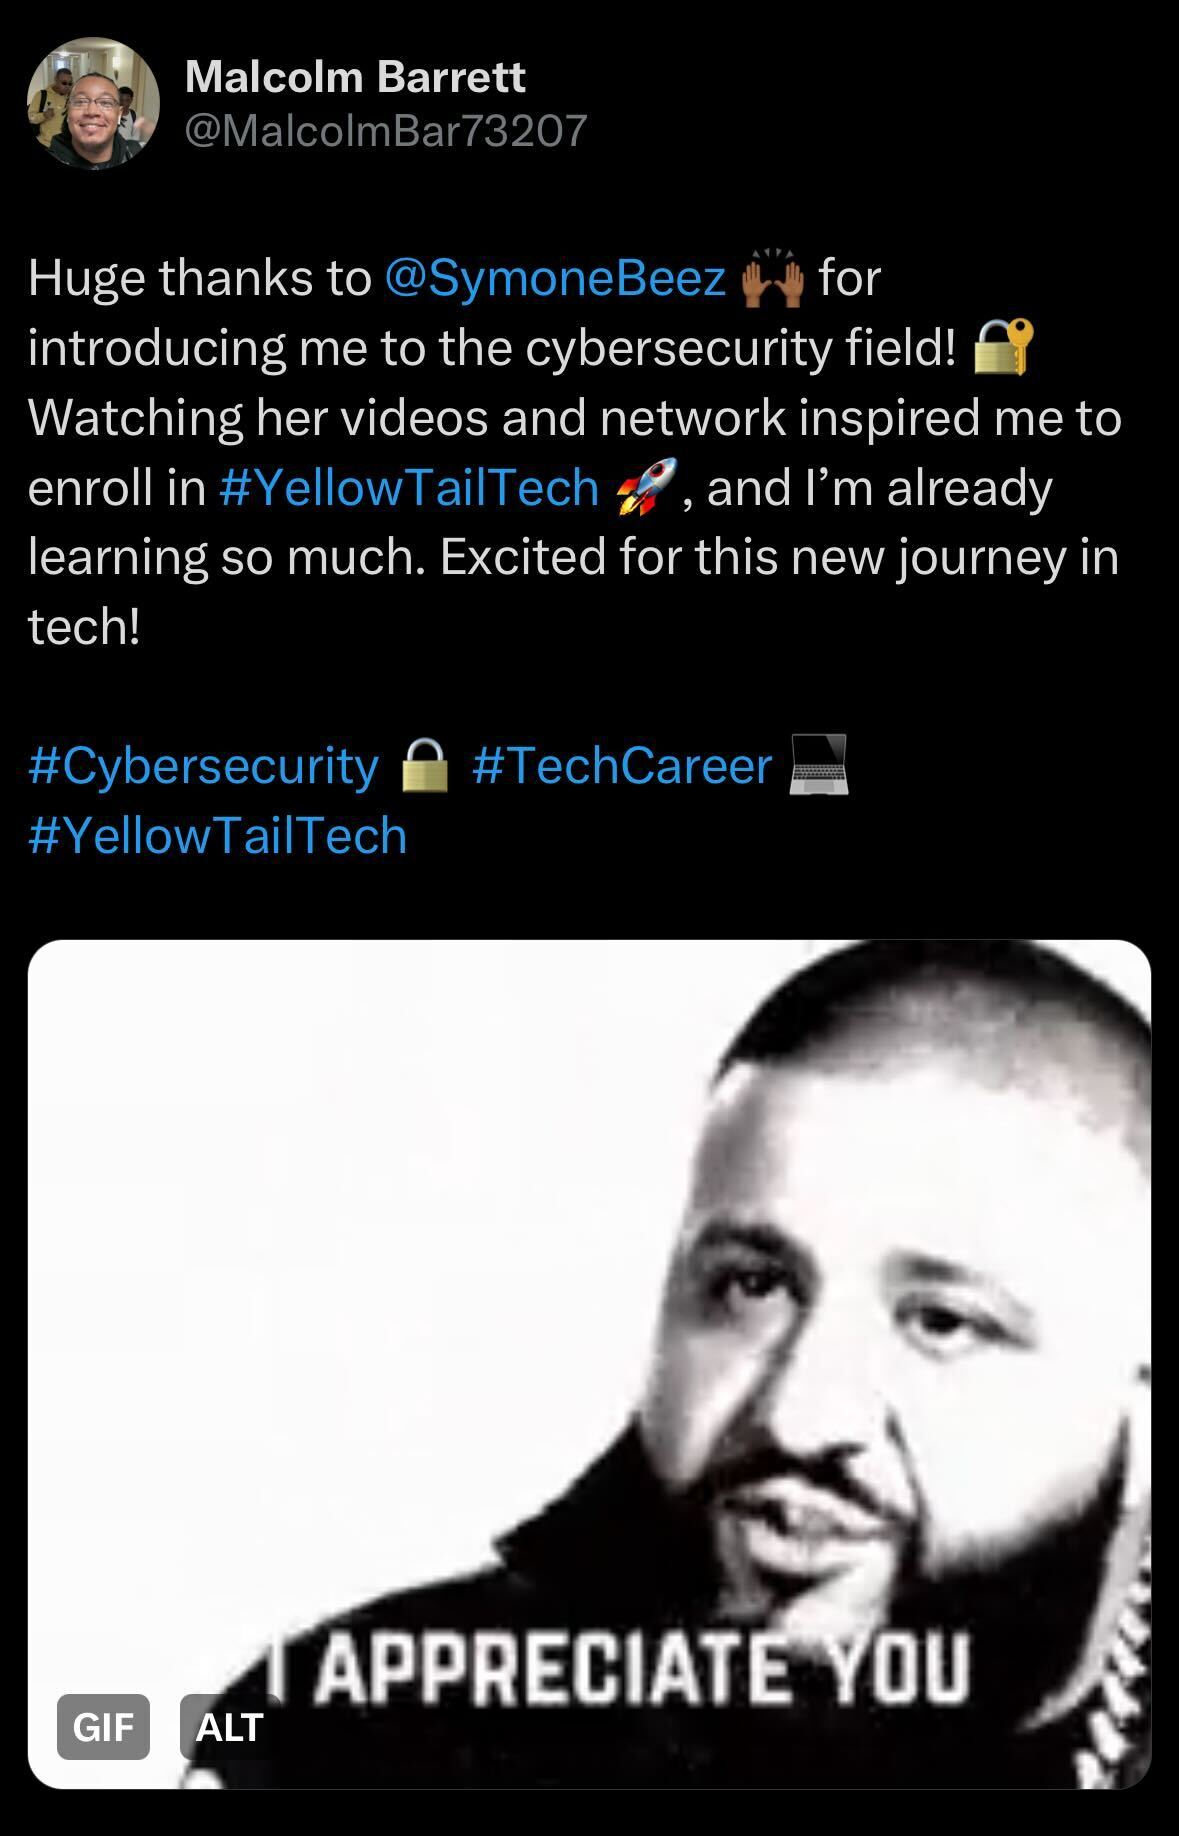Click the raised hands emoji
Image resolution: width=1179 pixels, height=1836 pixels.
772,278
